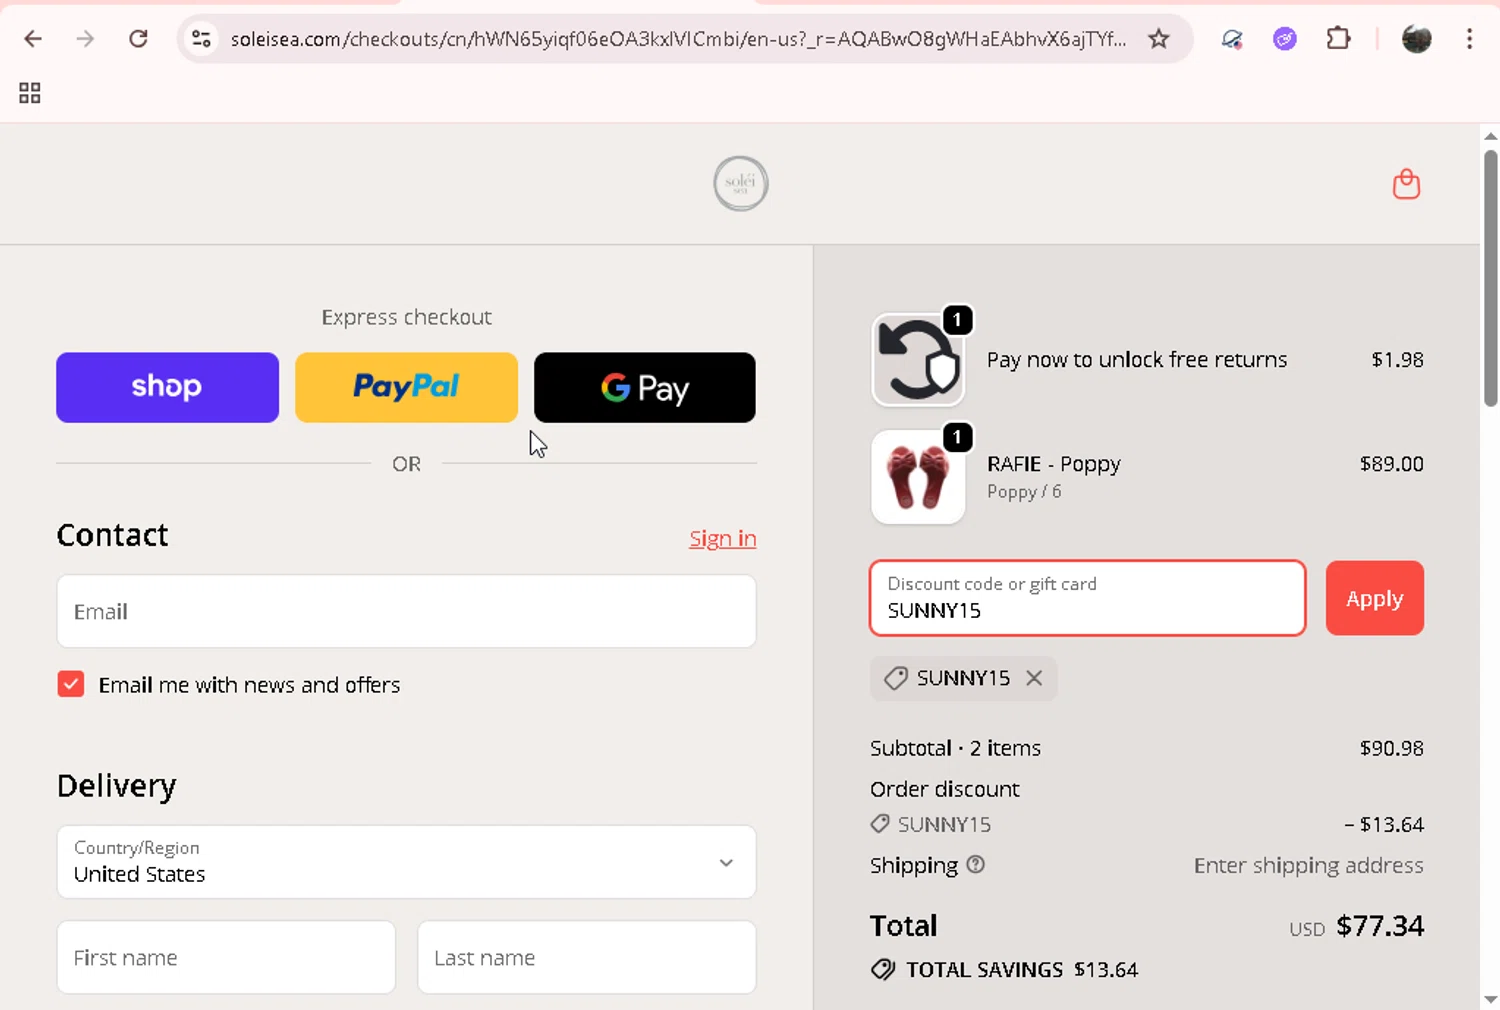Click the Poppy / 6 variant text

[1024, 492]
